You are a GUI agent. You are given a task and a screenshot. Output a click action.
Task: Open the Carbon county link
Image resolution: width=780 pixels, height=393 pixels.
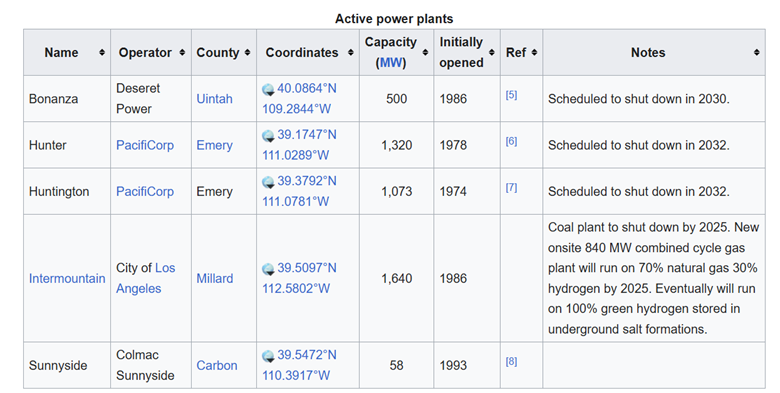click(x=217, y=365)
